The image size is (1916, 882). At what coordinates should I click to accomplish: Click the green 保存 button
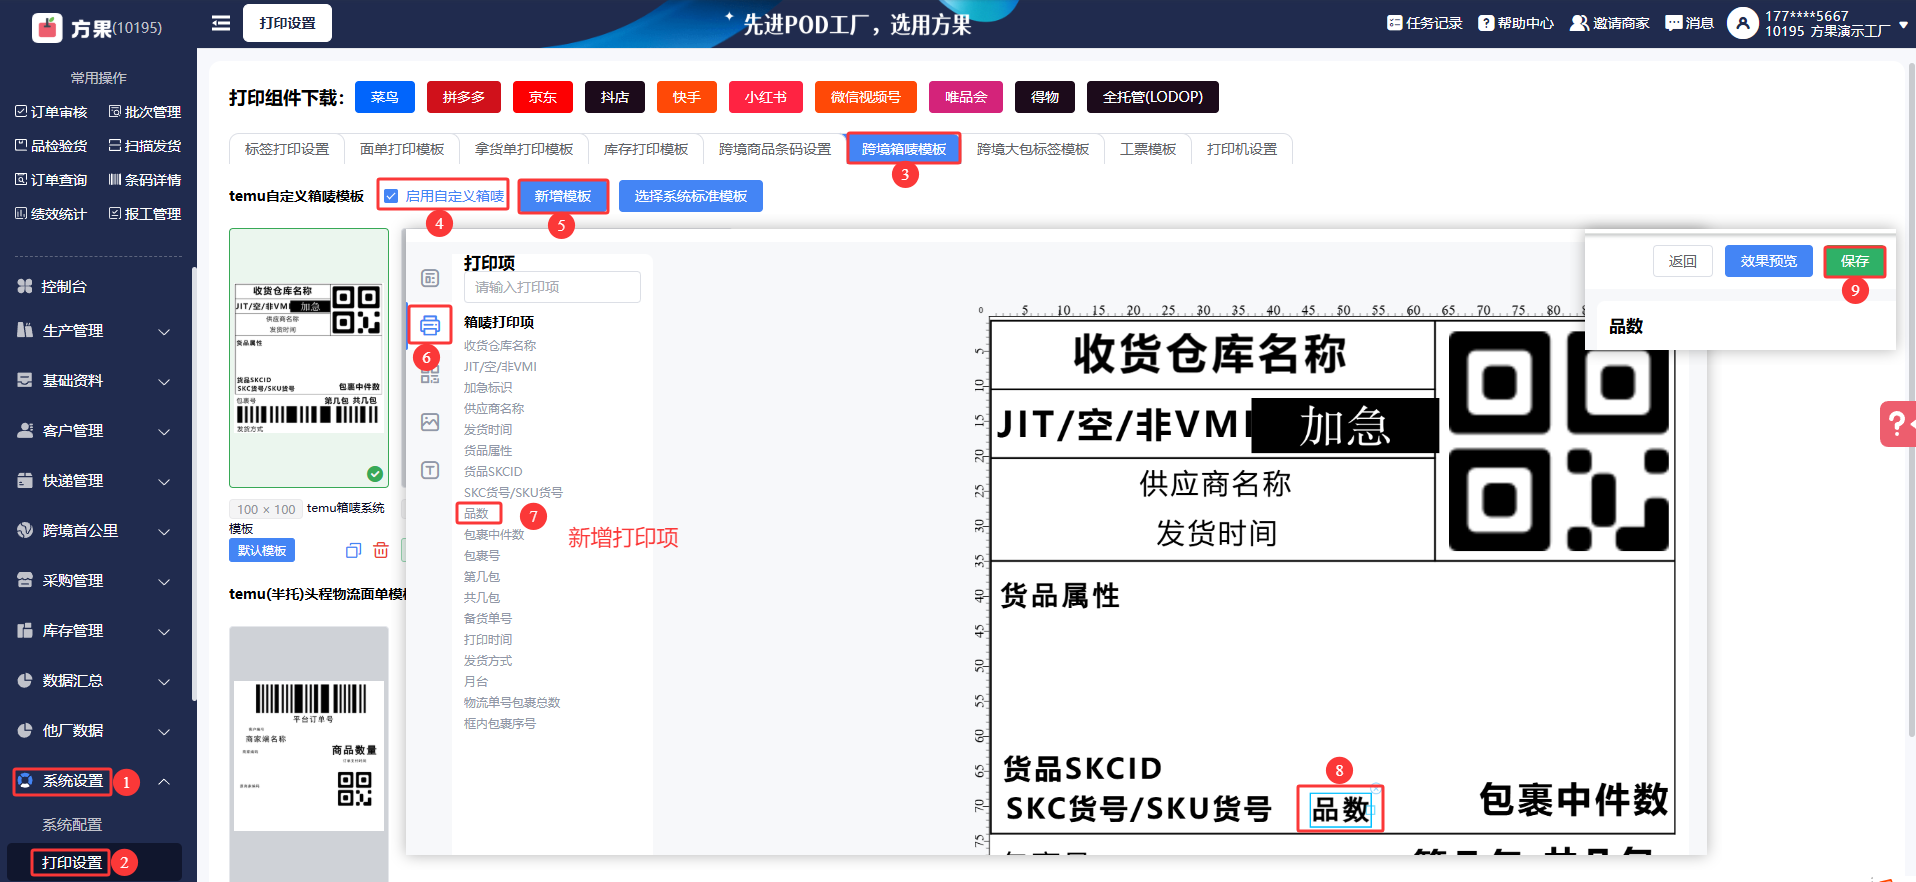point(1854,261)
